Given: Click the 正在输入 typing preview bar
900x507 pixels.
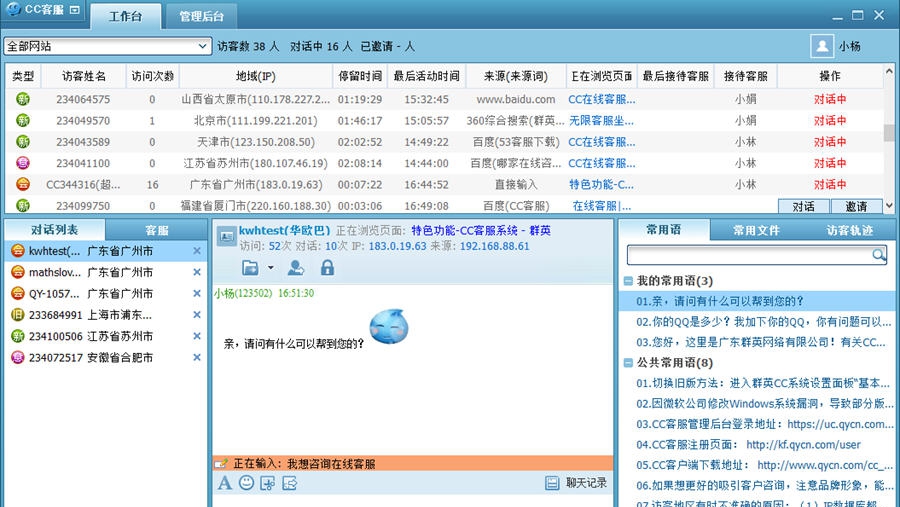Looking at the screenshot, I should click(x=413, y=463).
